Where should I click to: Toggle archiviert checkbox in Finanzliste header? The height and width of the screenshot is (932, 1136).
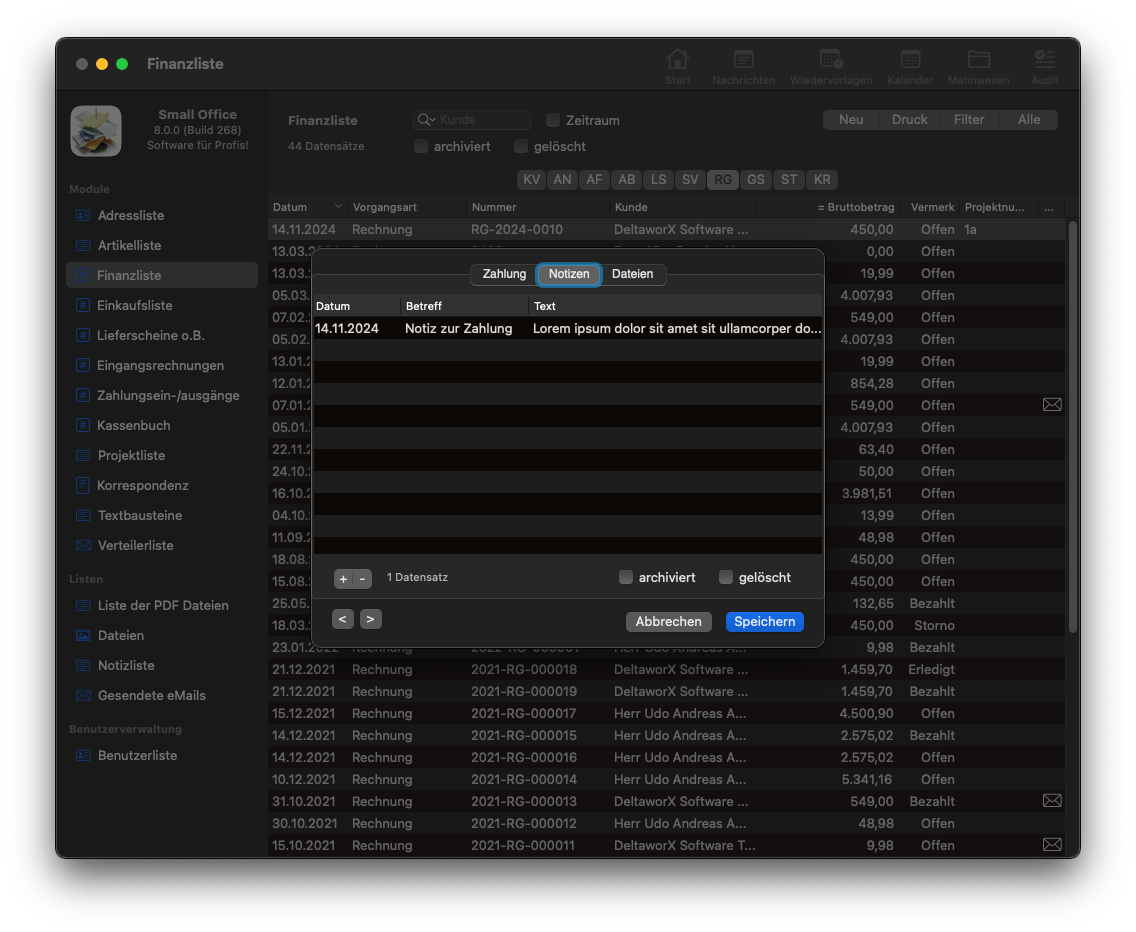click(x=421, y=146)
